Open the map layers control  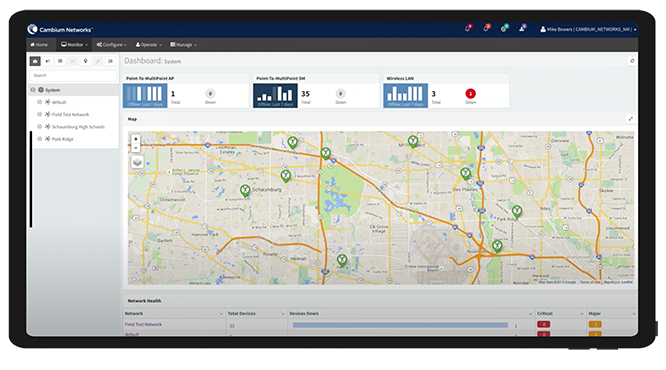[137, 162]
